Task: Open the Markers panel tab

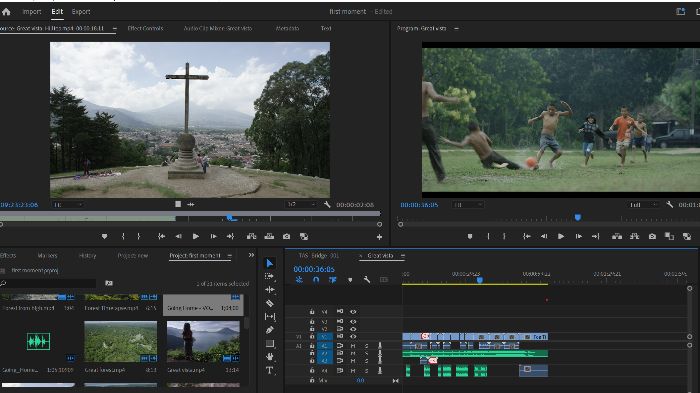Action: coord(47,255)
